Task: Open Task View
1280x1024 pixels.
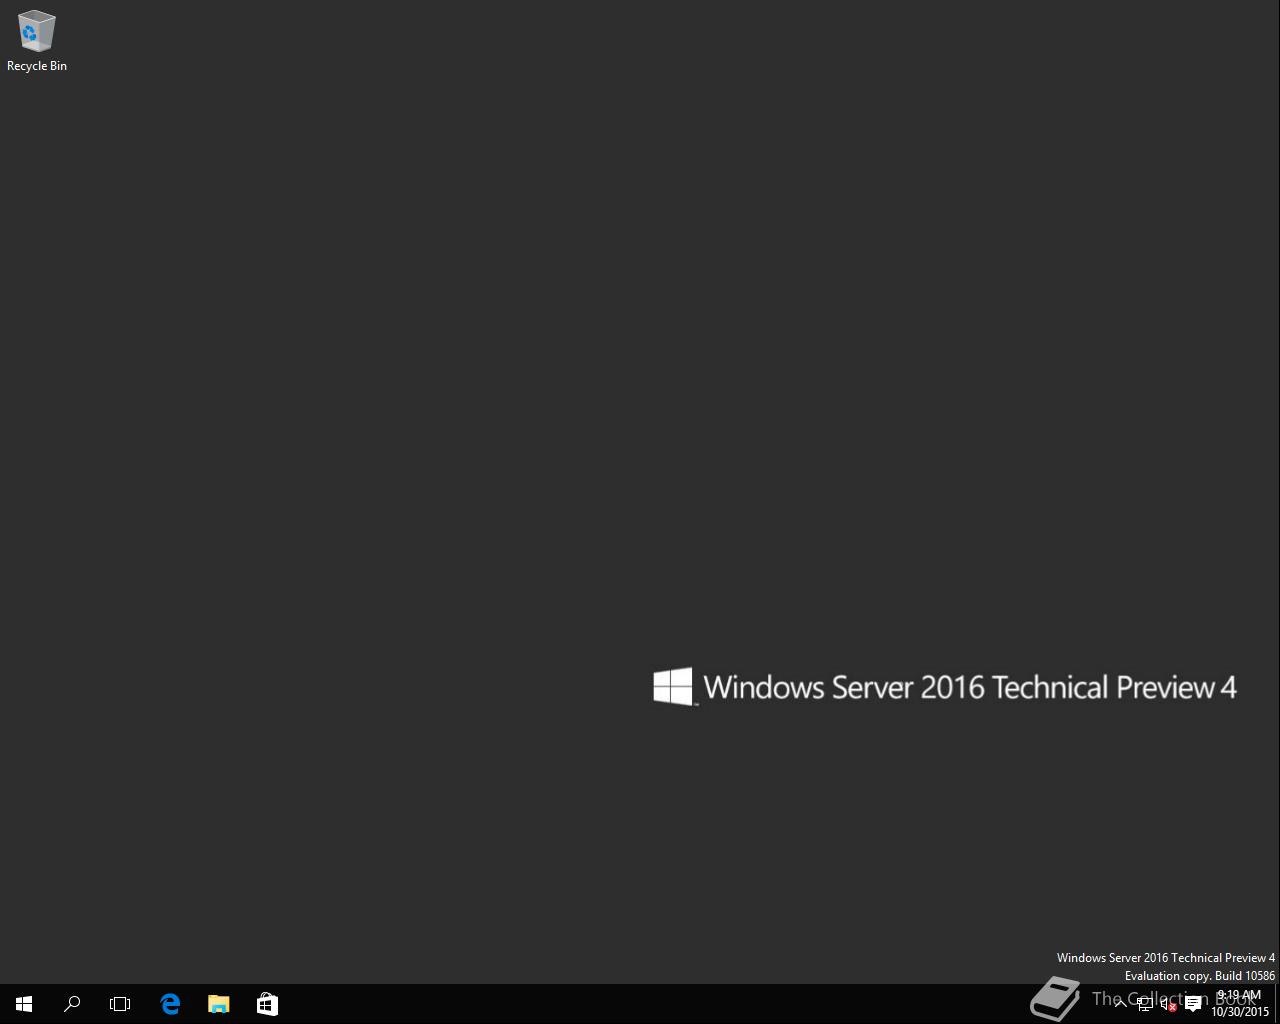Action: point(120,1004)
